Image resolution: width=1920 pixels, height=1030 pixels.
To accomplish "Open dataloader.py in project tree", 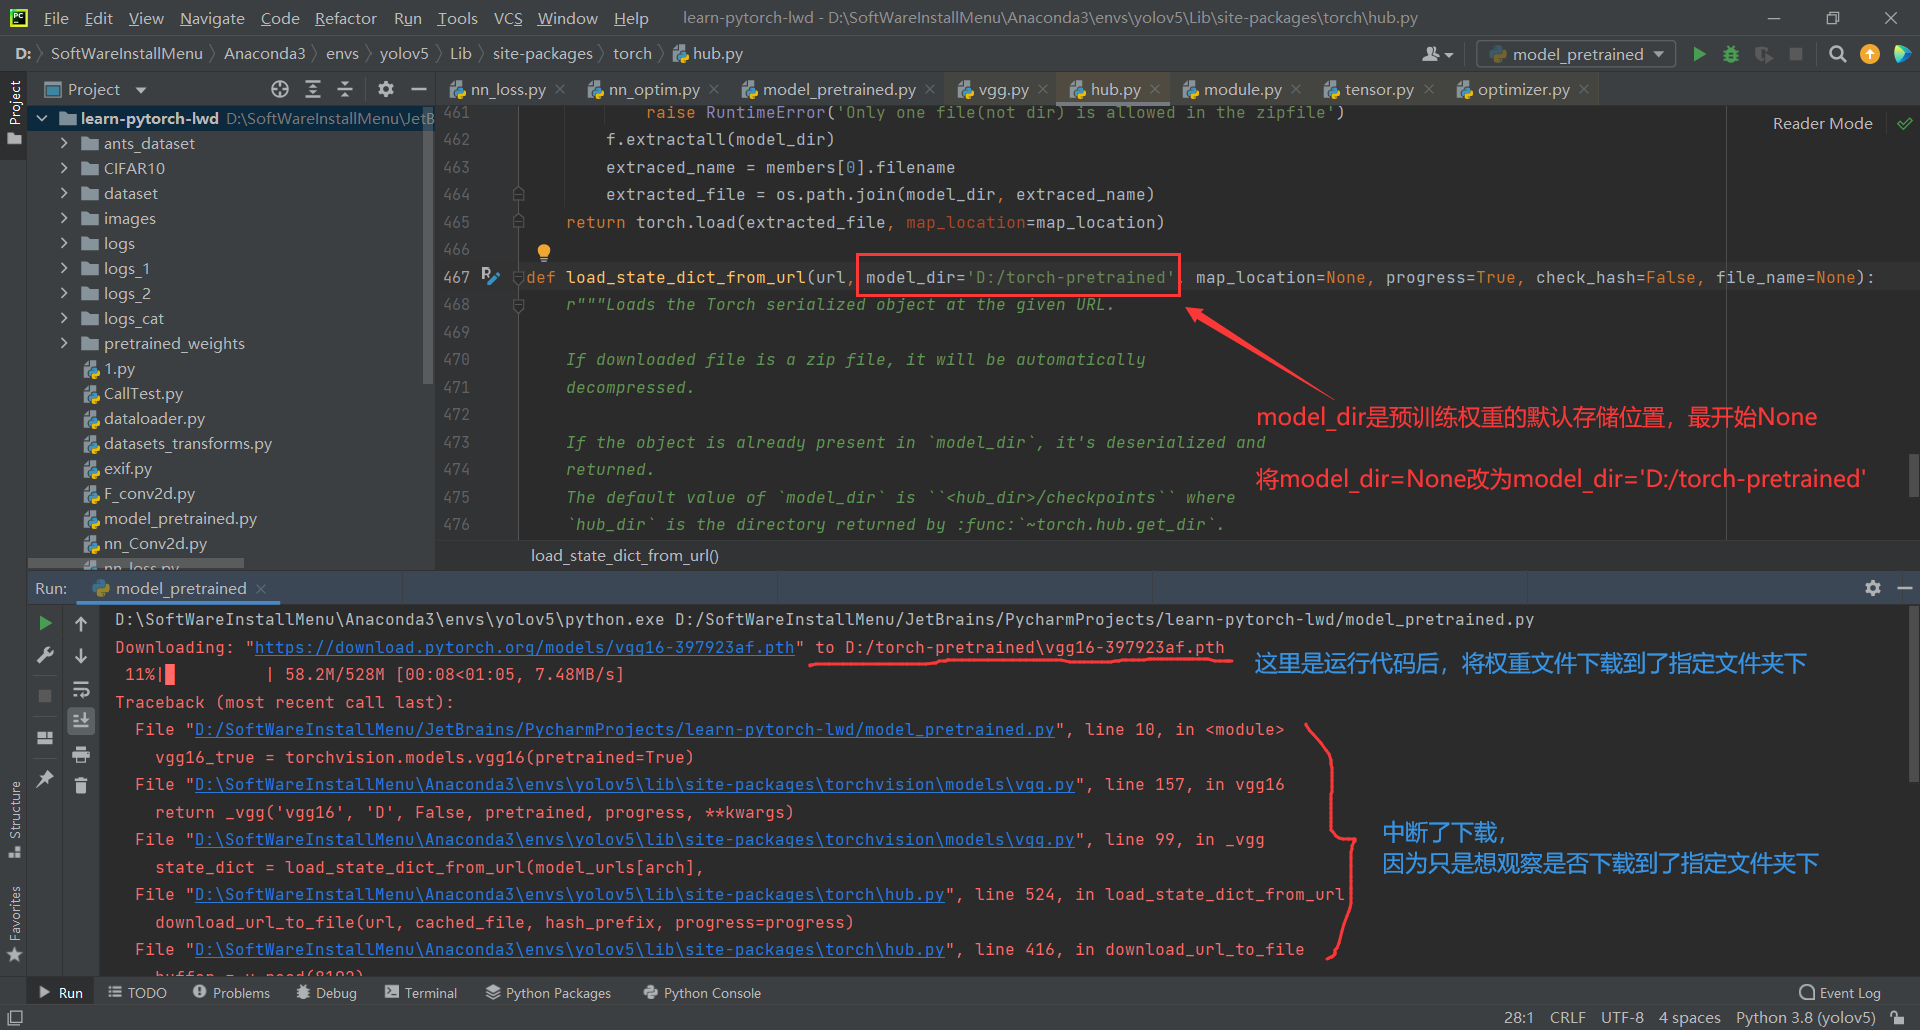I will pos(154,418).
